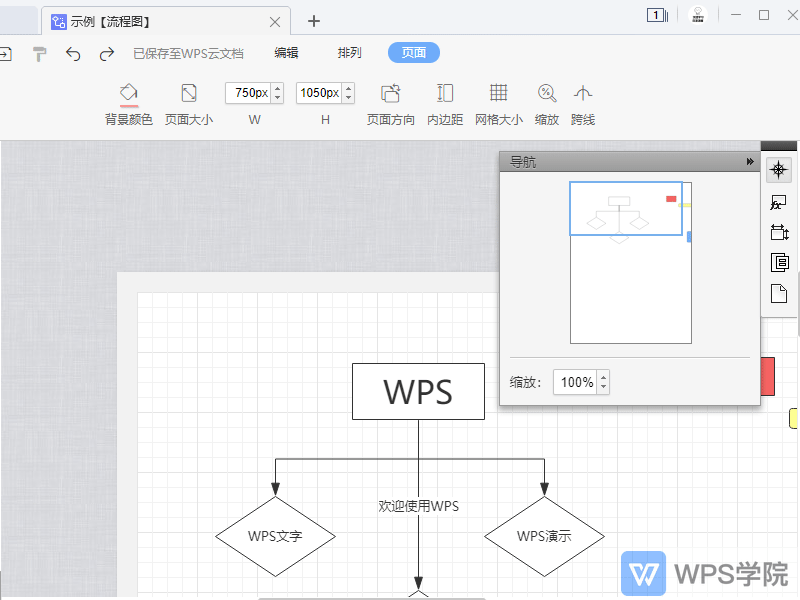Select the WPS演示 diamond shape
This screenshot has height=600, width=800.
[x=544, y=536]
